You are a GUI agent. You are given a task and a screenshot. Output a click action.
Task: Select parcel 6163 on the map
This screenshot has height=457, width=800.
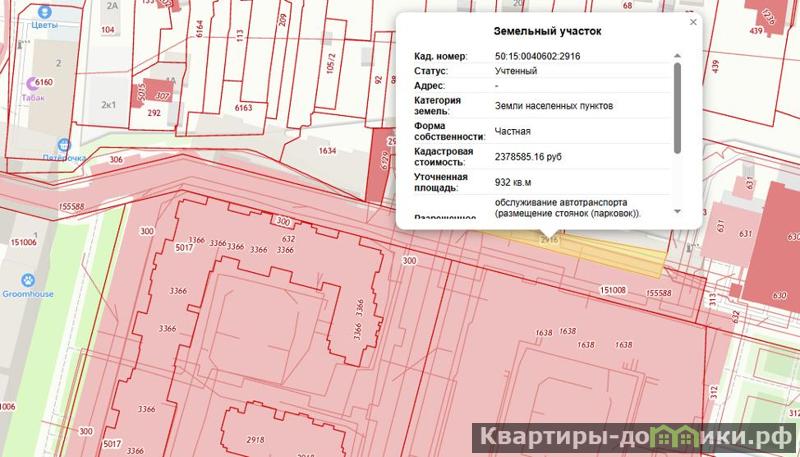[x=242, y=106]
